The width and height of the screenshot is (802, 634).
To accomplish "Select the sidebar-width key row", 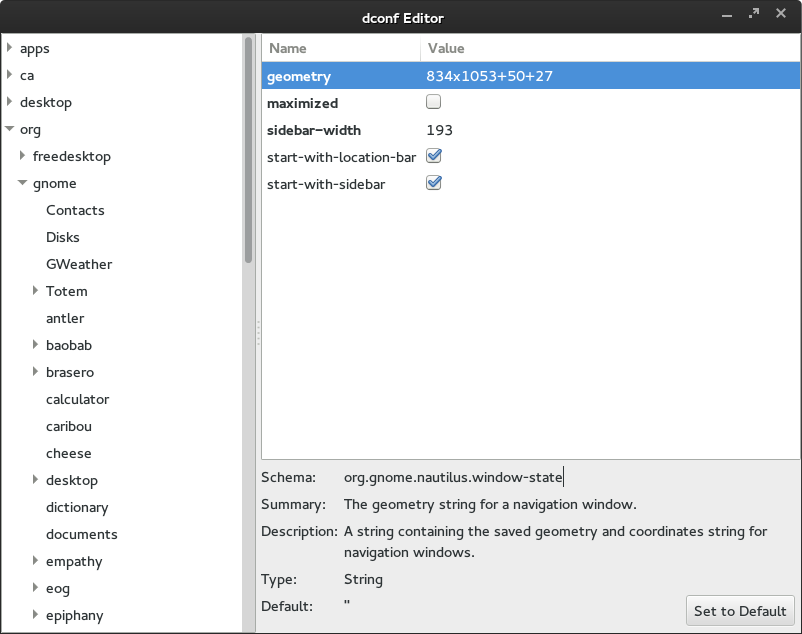I will (314, 130).
